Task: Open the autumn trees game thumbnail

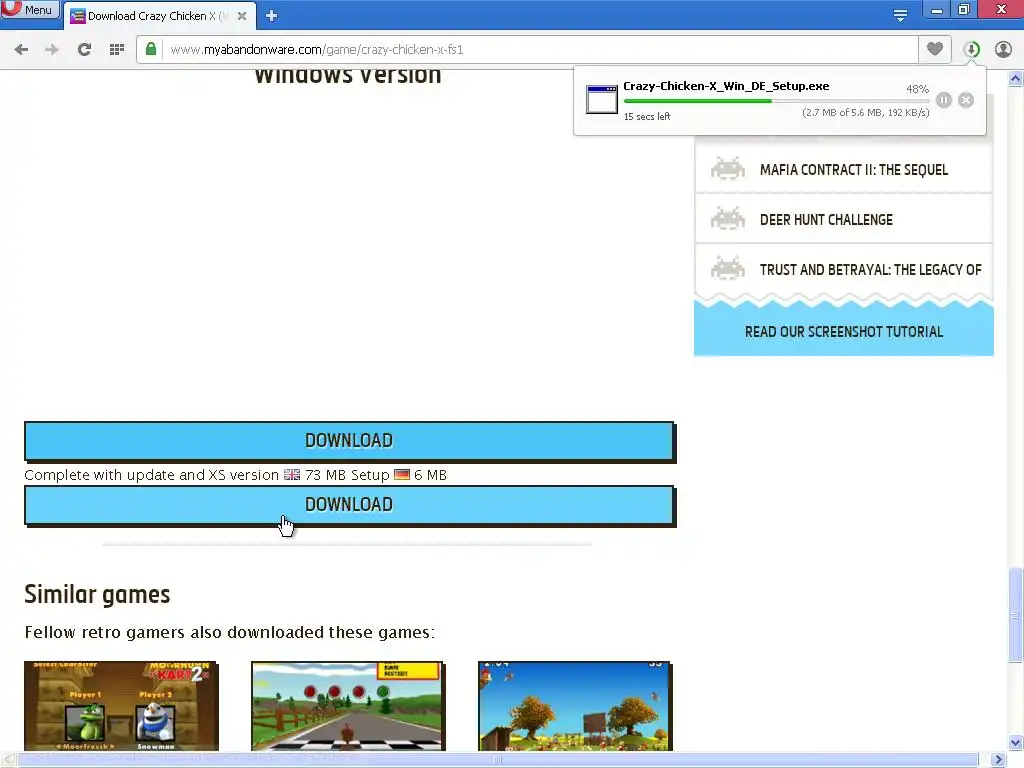Action: point(575,706)
